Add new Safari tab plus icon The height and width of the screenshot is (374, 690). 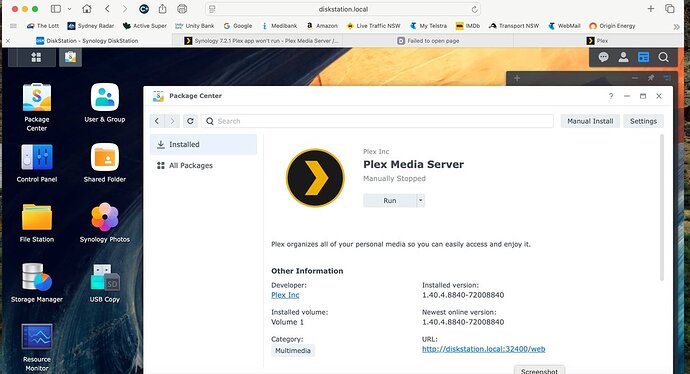[650, 9]
